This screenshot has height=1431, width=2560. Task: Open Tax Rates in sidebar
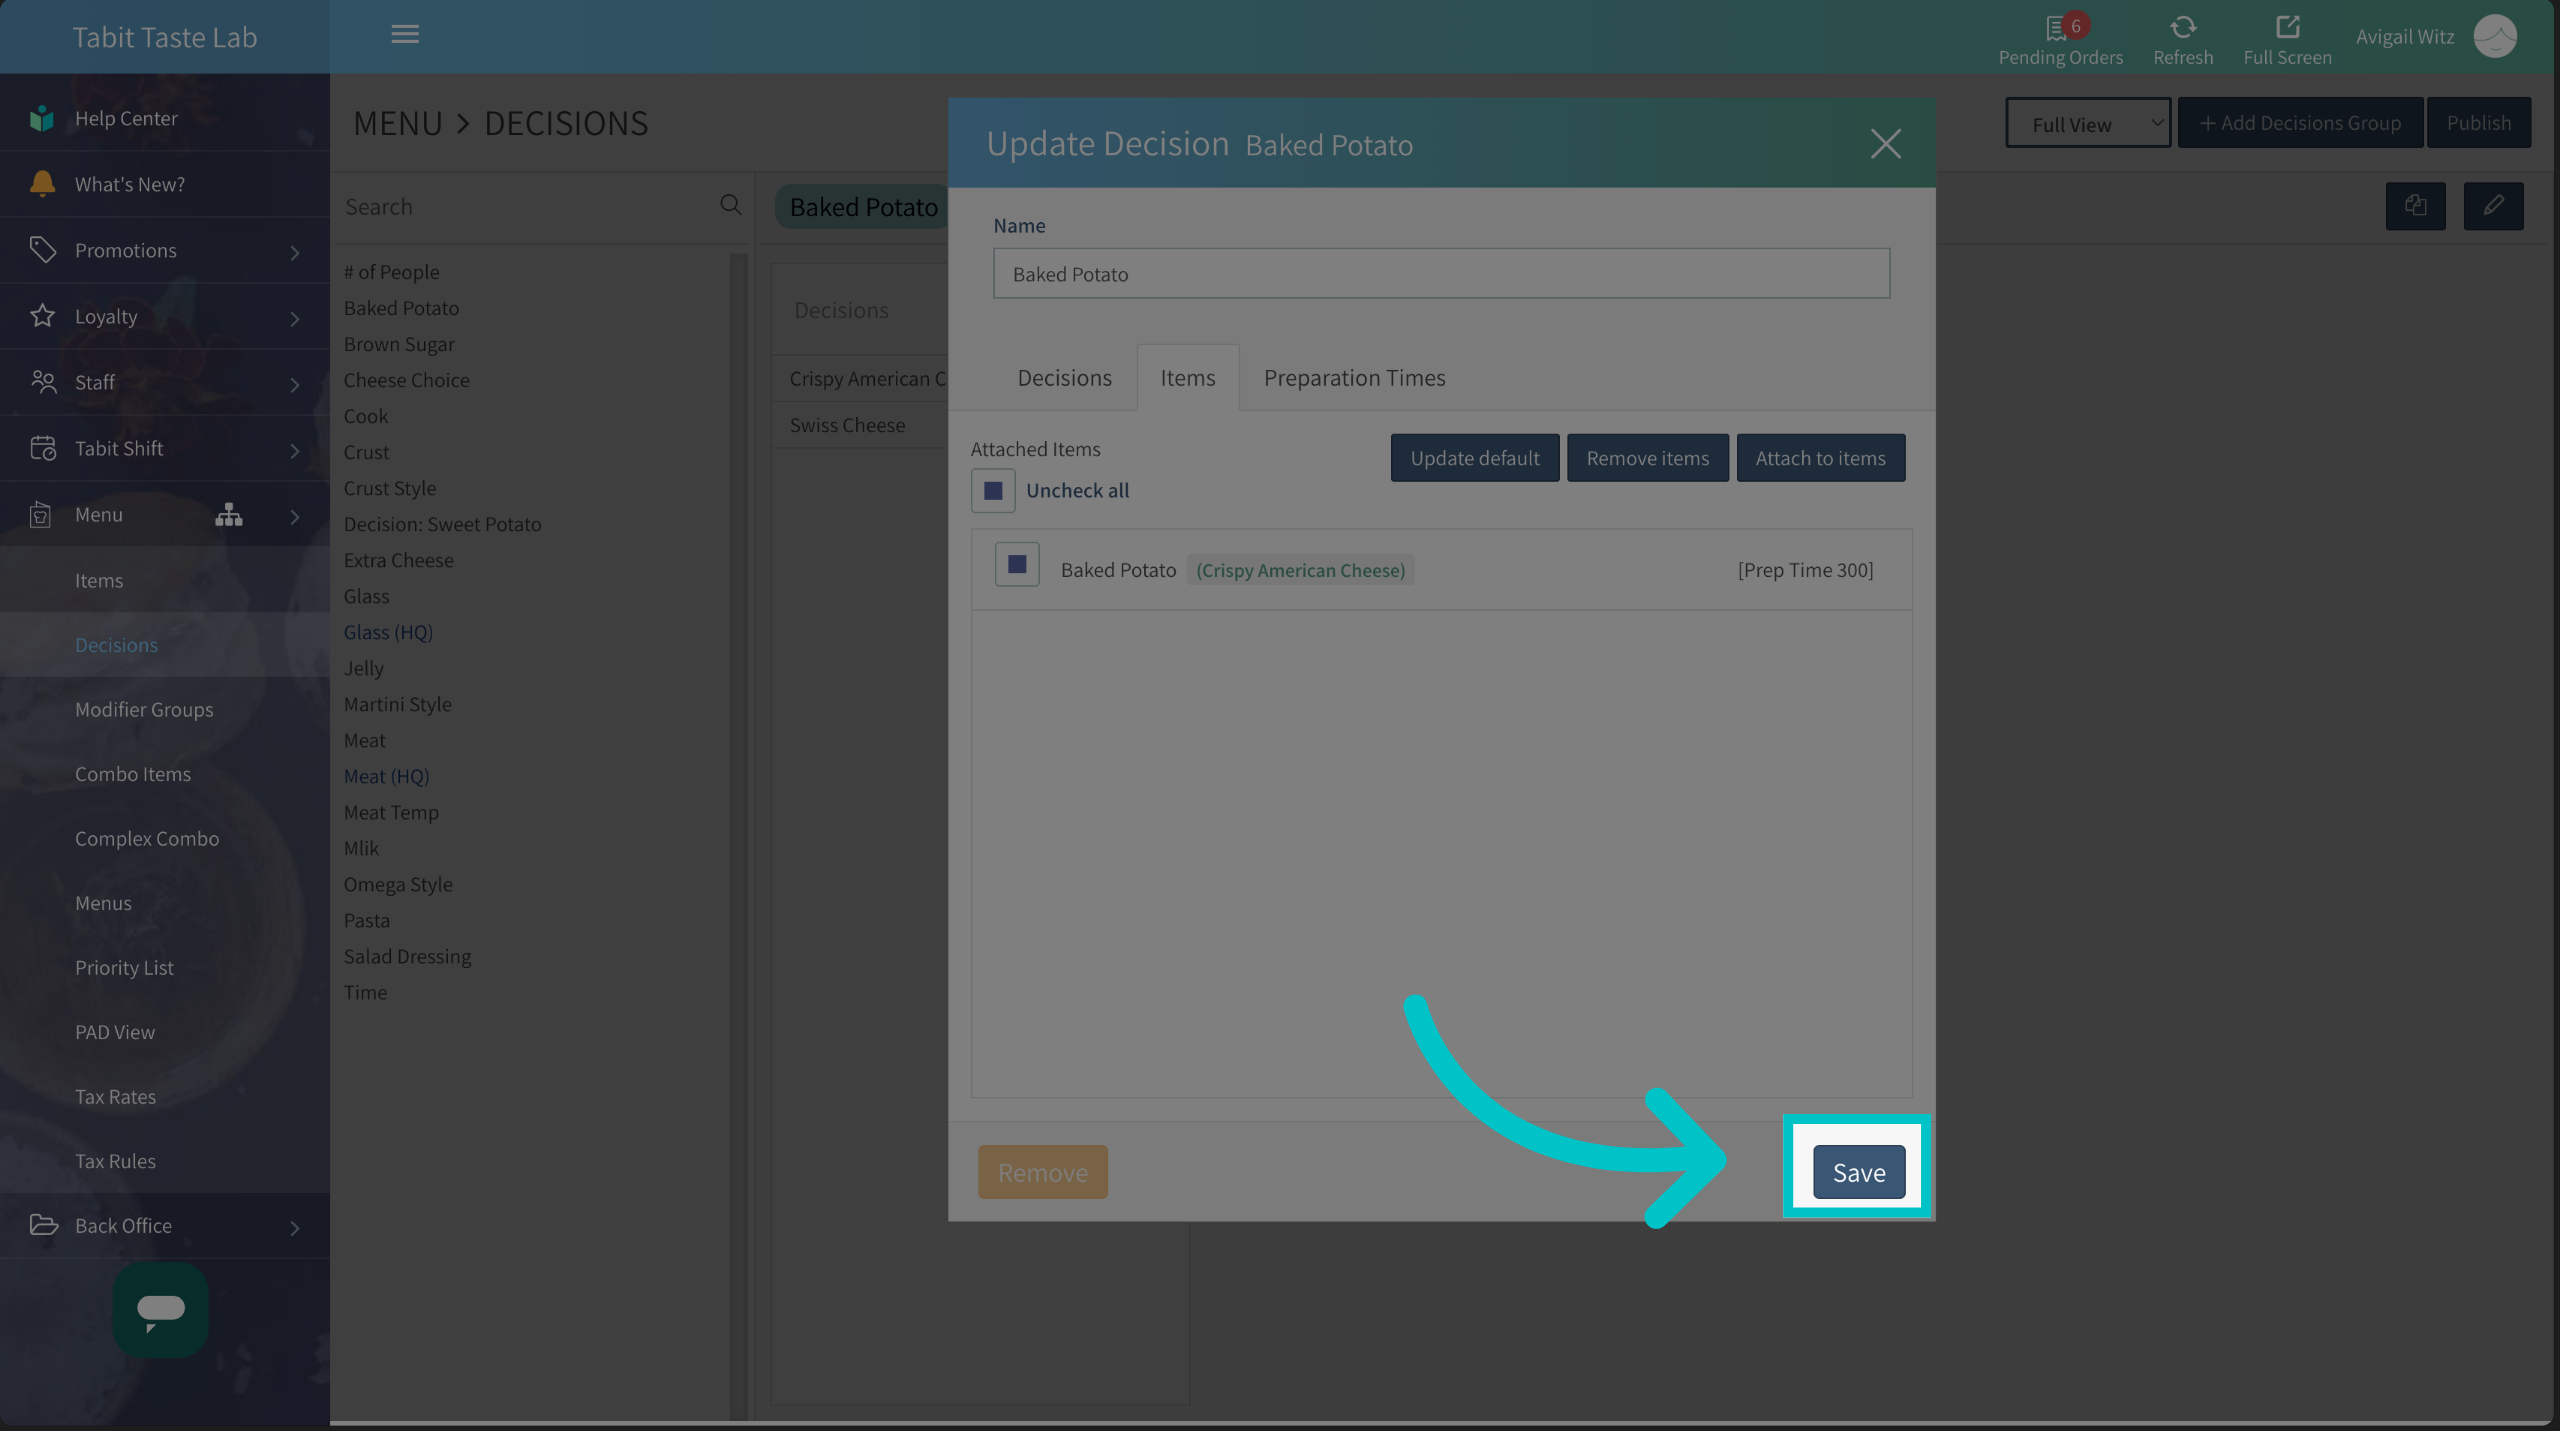pos(115,1097)
